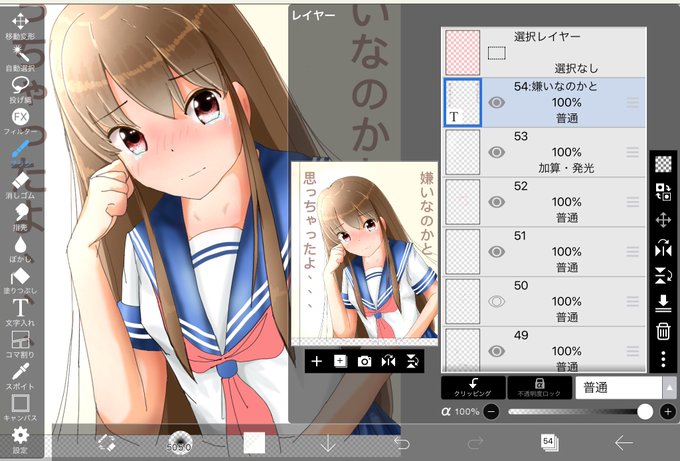Open the FX Filter tool (フィルター)
This screenshot has height=461, width=680.
point(20,121)
